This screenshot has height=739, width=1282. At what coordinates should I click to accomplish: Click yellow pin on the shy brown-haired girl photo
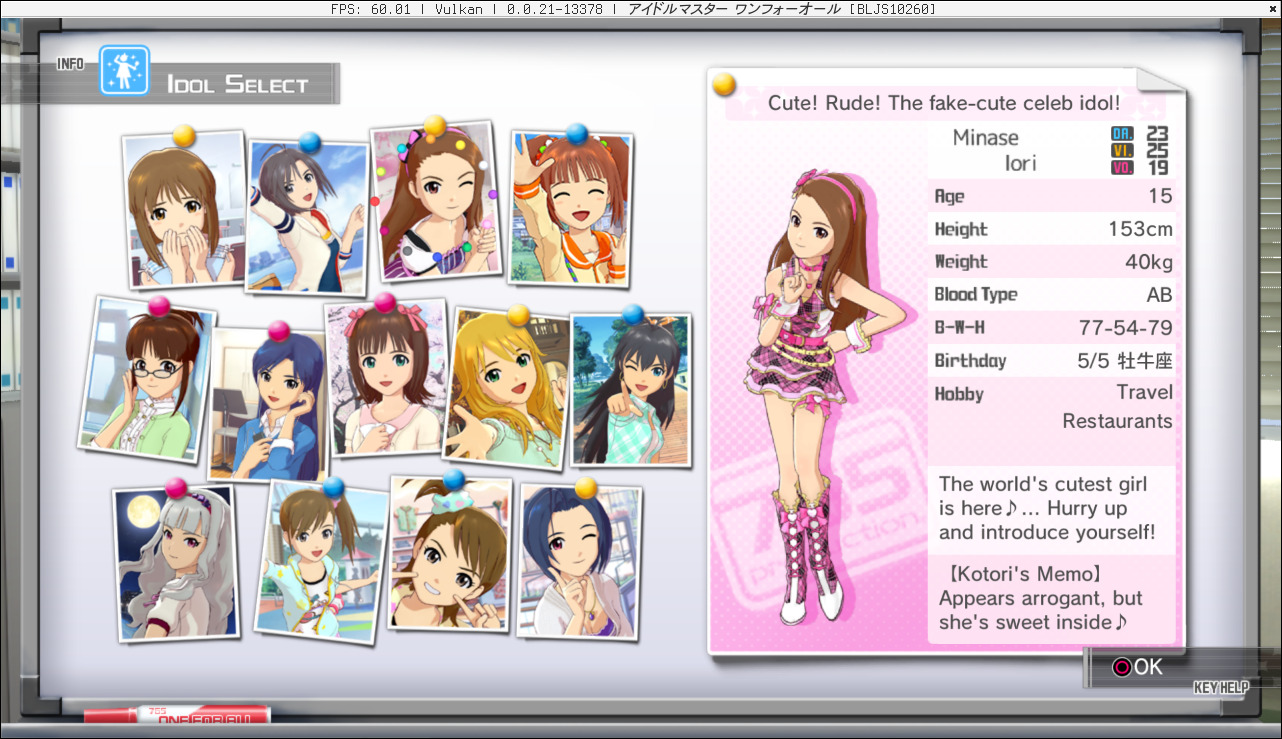[x=184, y=135]
